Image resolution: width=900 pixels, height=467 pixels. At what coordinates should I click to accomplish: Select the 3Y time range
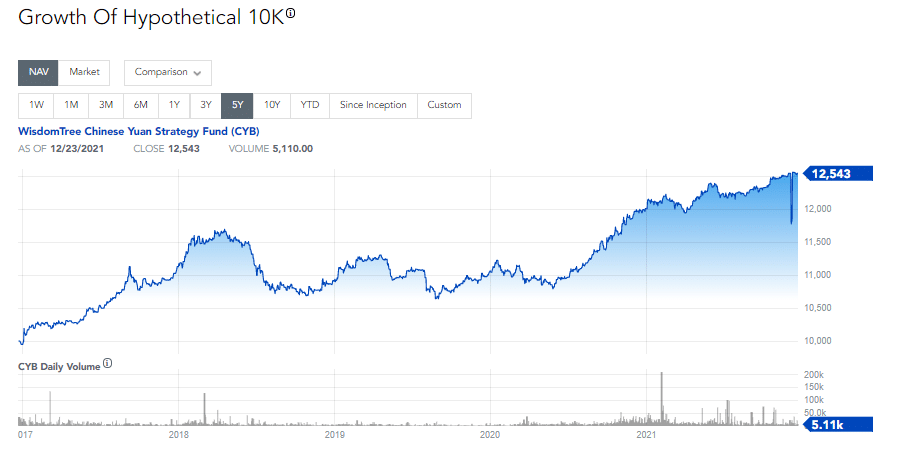point(206,106)
